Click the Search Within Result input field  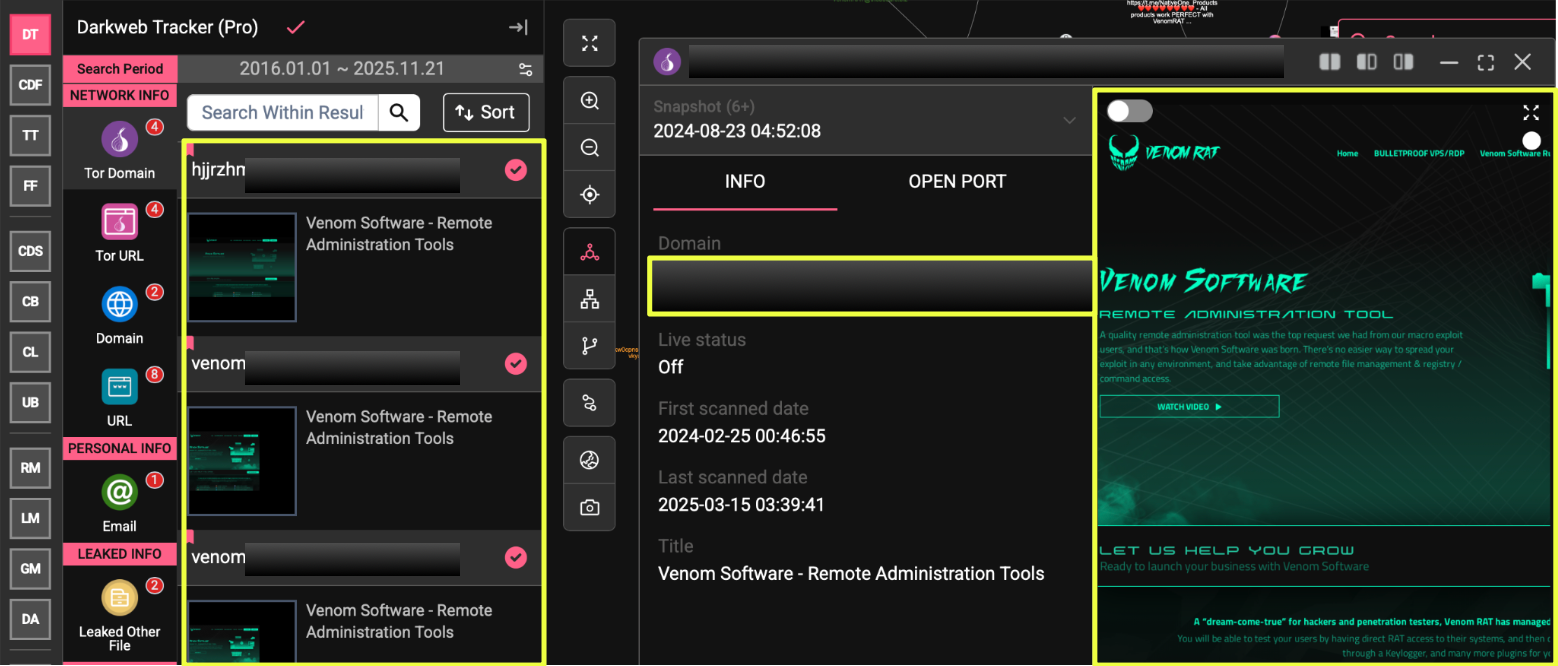282,113
